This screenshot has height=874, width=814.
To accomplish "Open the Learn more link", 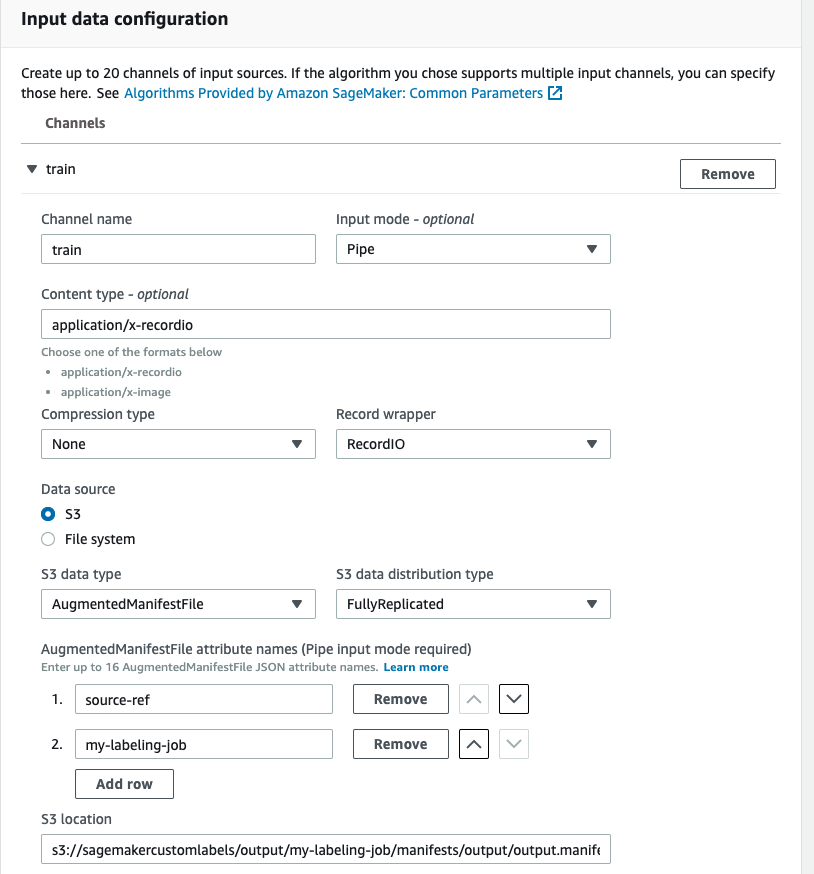I will (416, 667).
